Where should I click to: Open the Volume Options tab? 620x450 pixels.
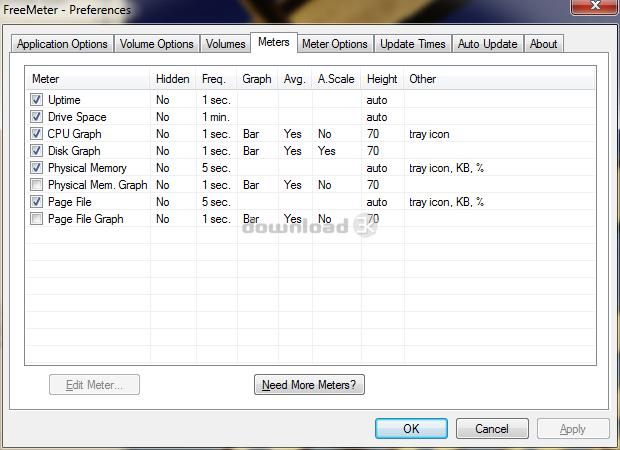[156, 44]
